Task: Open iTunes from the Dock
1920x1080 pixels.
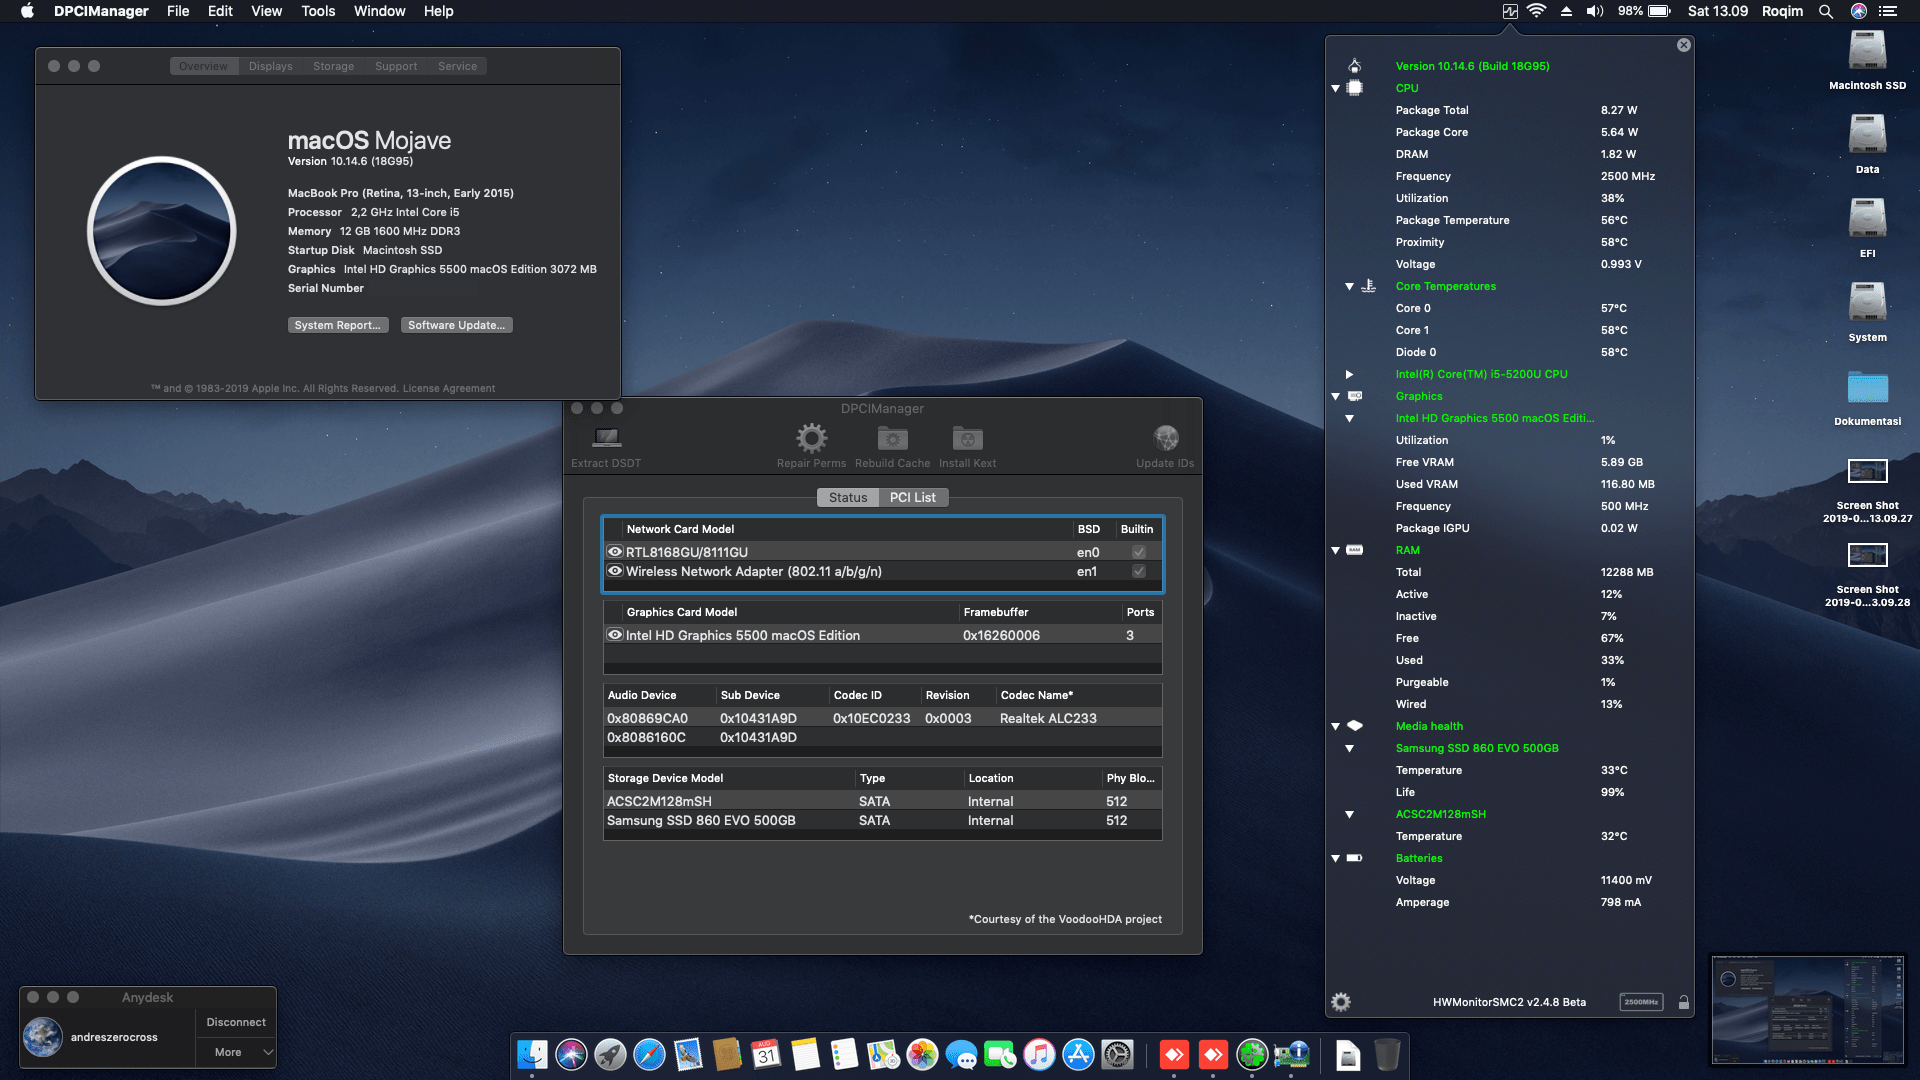Action: pos(1039,1054)
